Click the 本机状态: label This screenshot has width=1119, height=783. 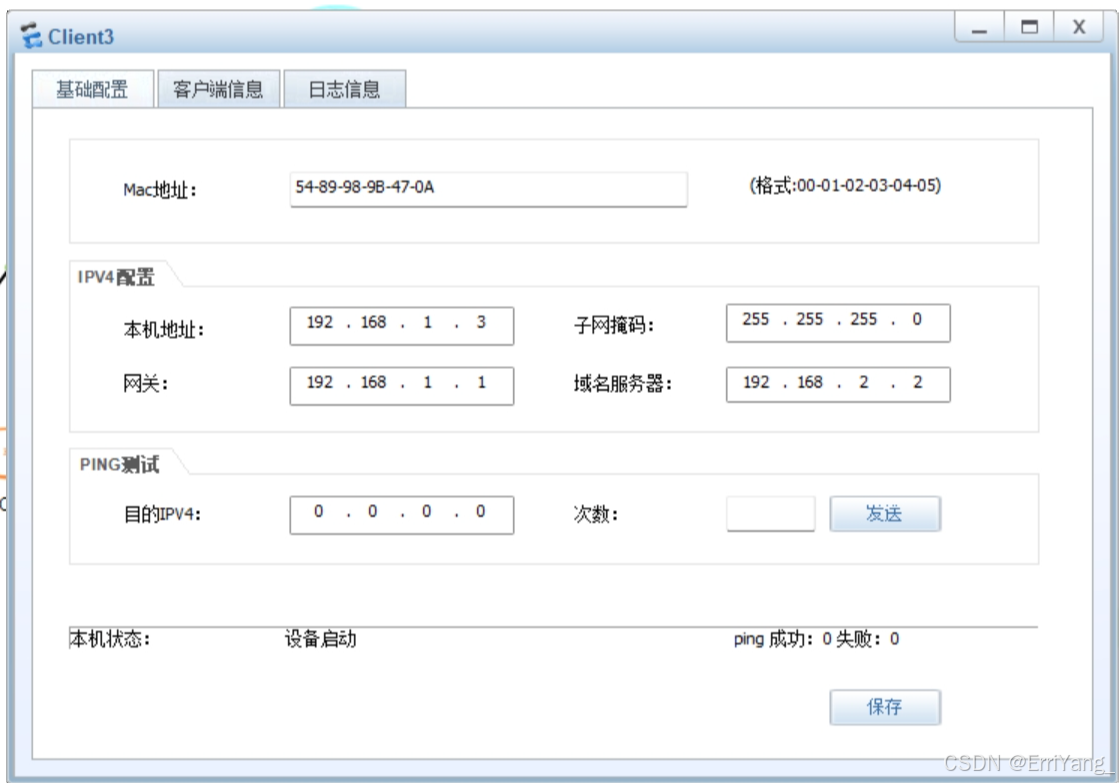pos(110,639)
